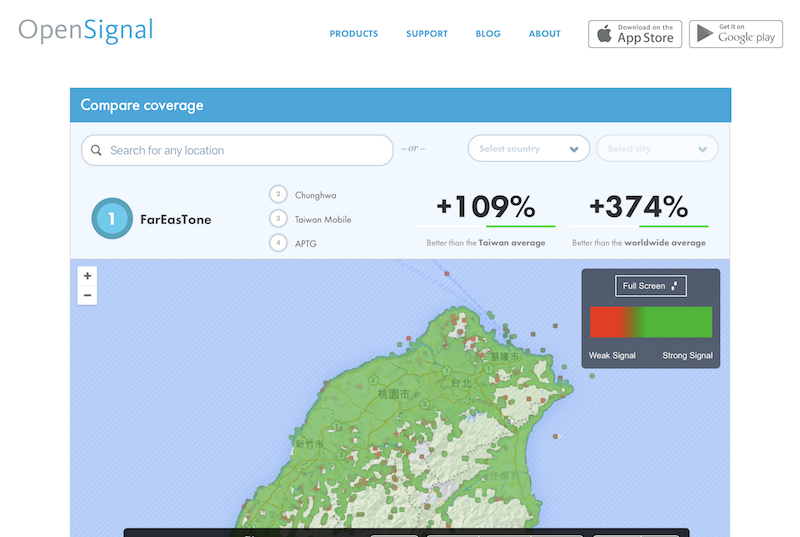Get it on Google Play button
This screenshot has width=800, height=537.
[x=736, y=34]
